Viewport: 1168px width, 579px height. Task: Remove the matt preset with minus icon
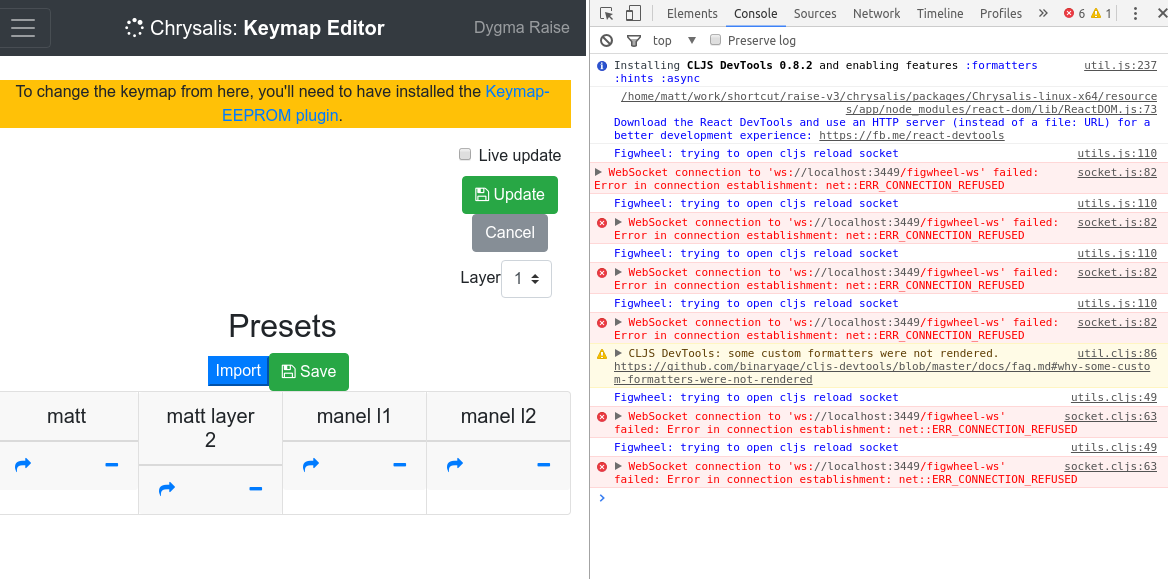coord(112,465)
